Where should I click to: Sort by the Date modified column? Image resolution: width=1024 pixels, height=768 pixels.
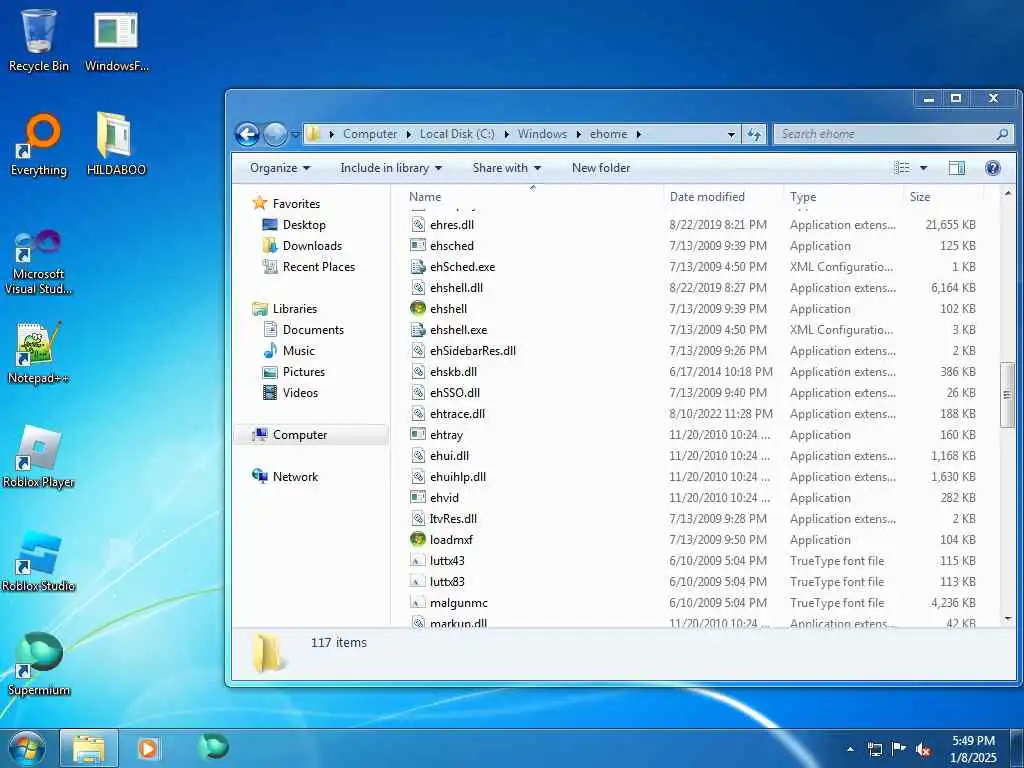tap(724, 197)
